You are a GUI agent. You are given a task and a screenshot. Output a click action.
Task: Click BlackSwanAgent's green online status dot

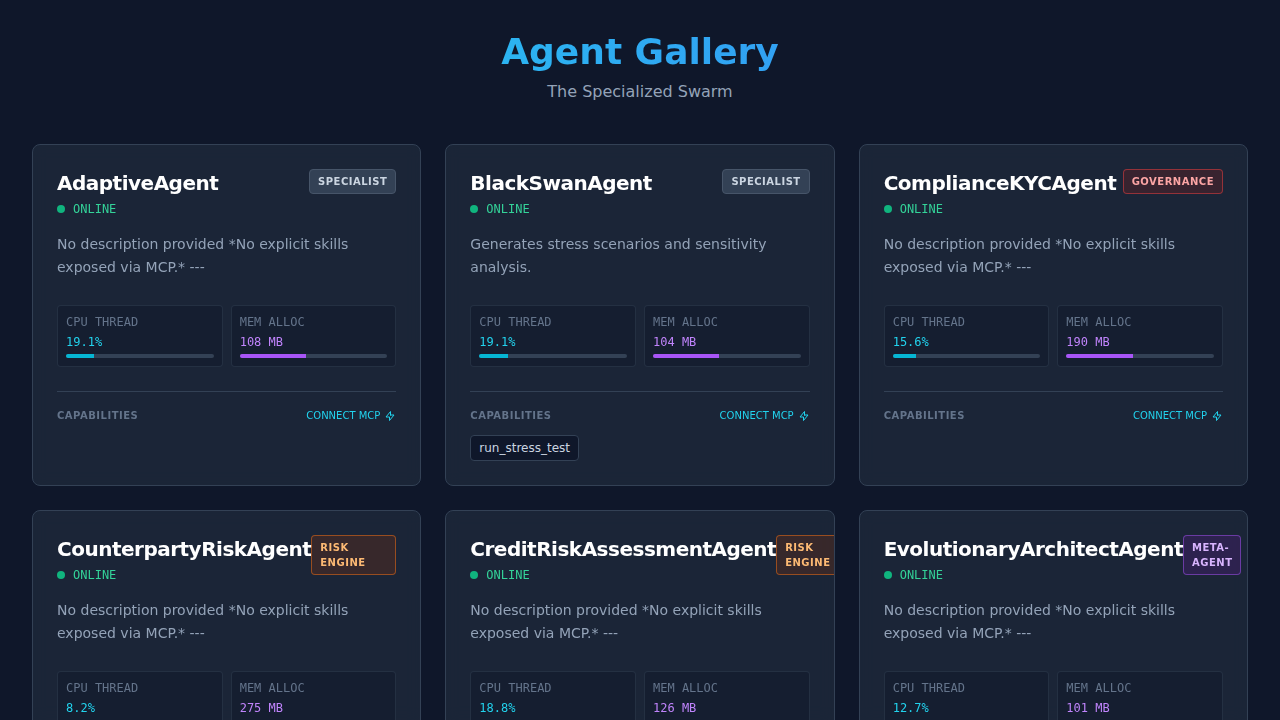pyautogui.click(x=474, y=209)
